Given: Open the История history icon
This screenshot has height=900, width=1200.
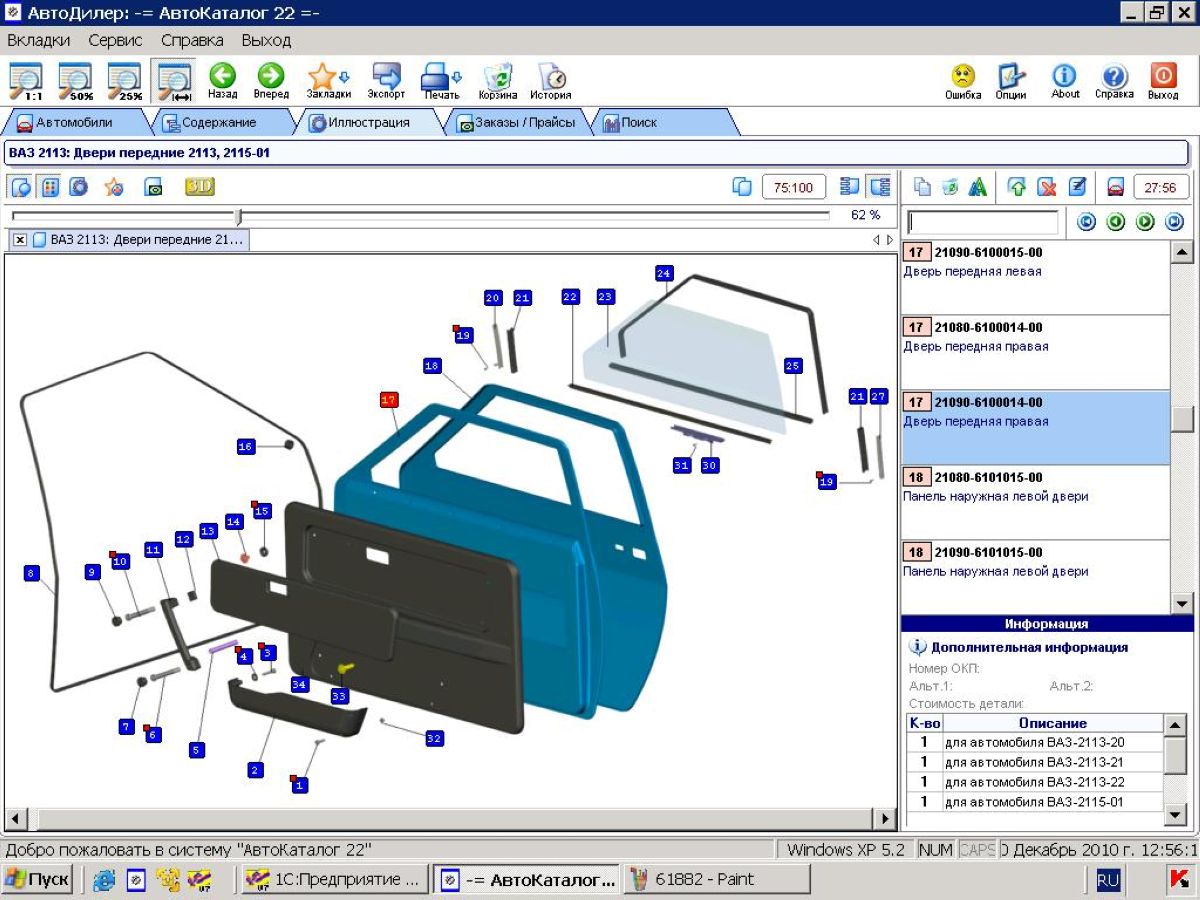Looking at the screenshot, I should (x=551, y=81).
